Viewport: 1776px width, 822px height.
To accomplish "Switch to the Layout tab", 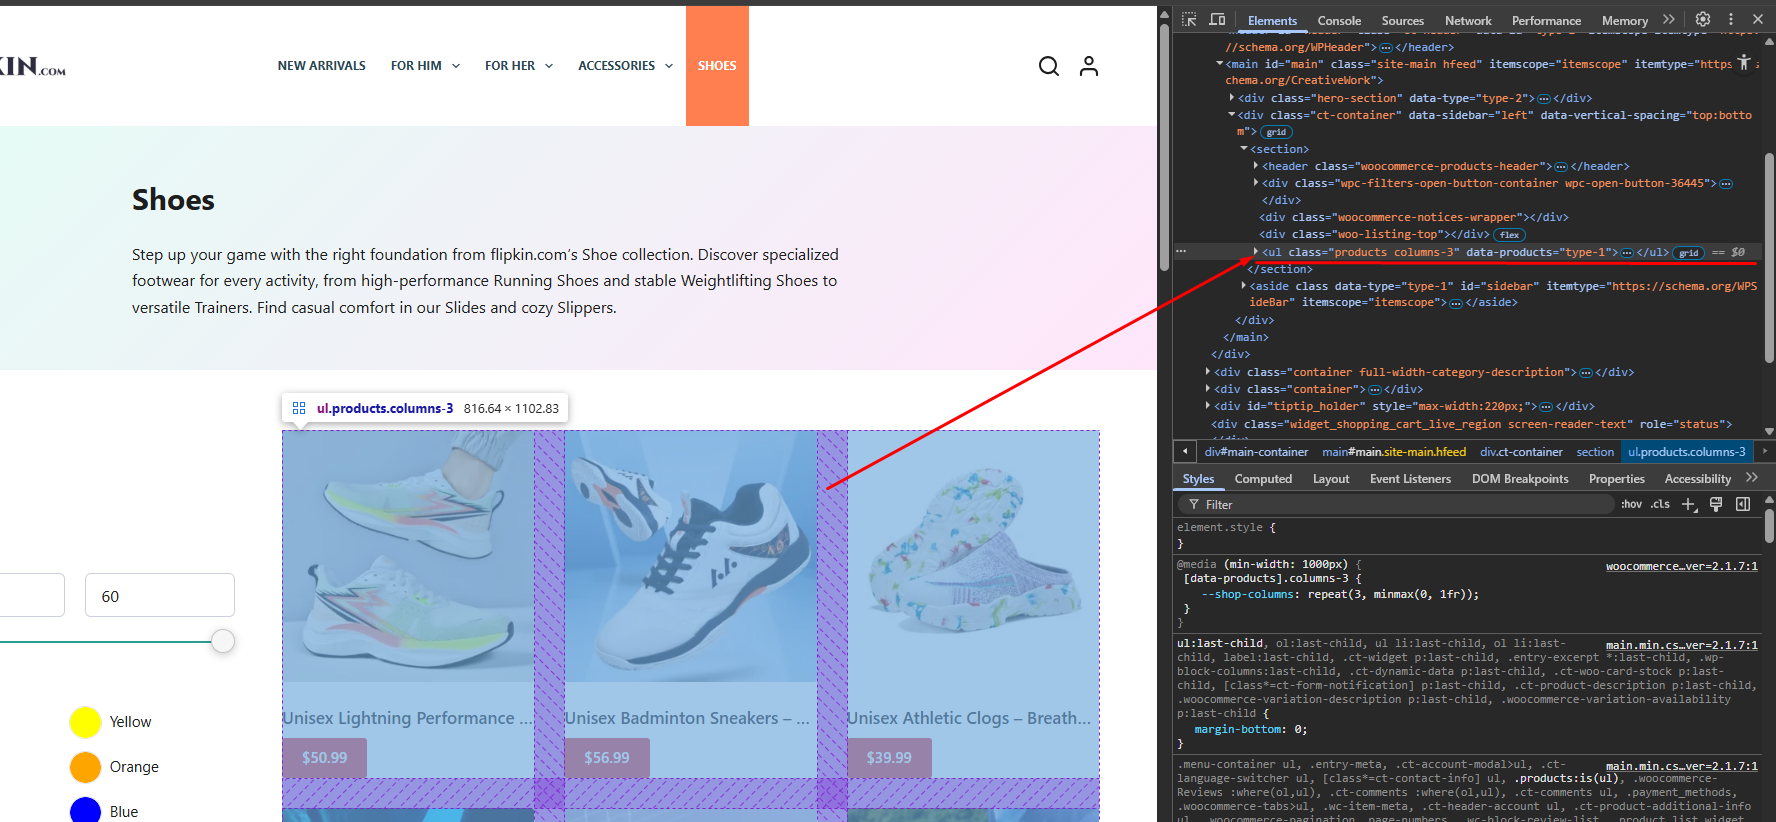I will 1331,479.
